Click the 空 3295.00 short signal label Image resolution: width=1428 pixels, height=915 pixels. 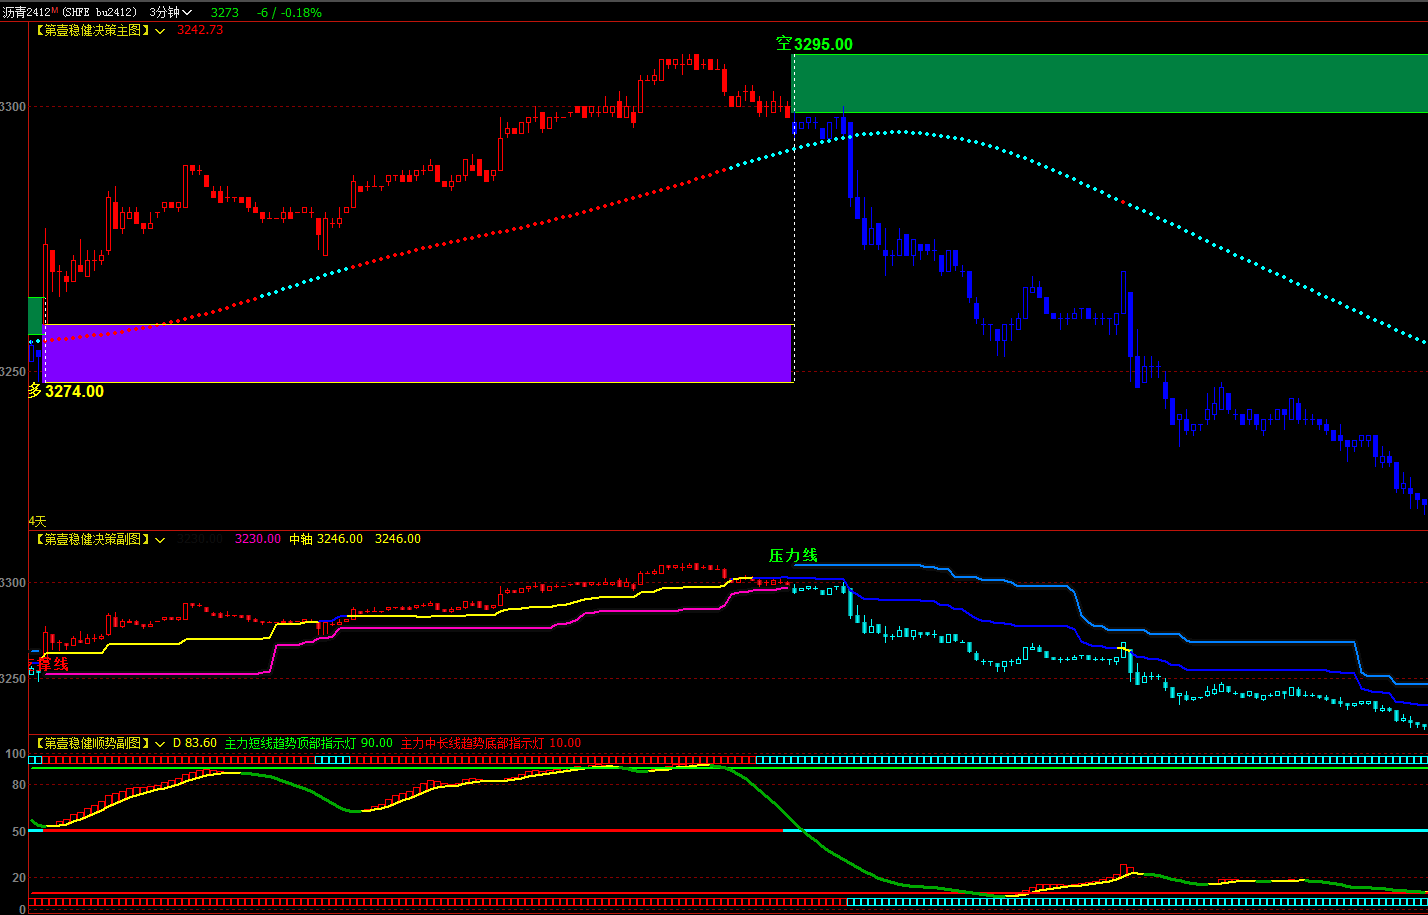pos(815,44)
